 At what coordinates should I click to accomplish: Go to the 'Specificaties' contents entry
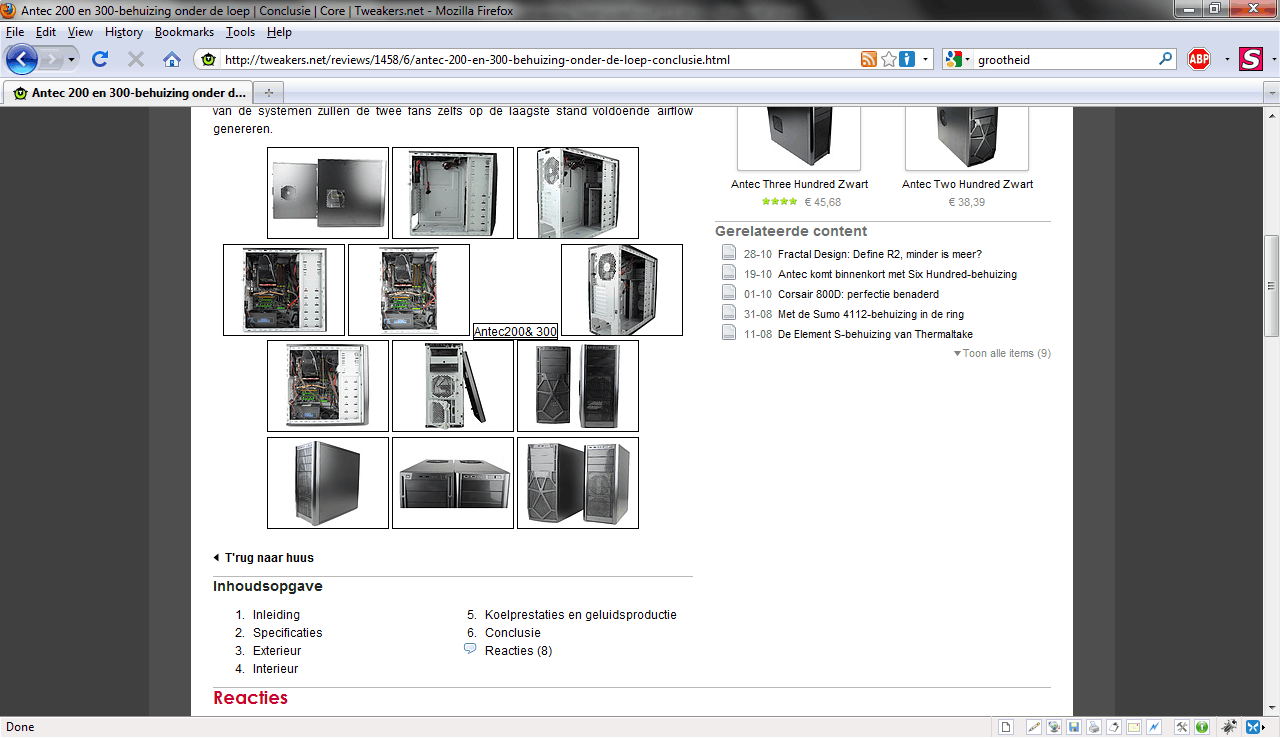click(288, 633)
